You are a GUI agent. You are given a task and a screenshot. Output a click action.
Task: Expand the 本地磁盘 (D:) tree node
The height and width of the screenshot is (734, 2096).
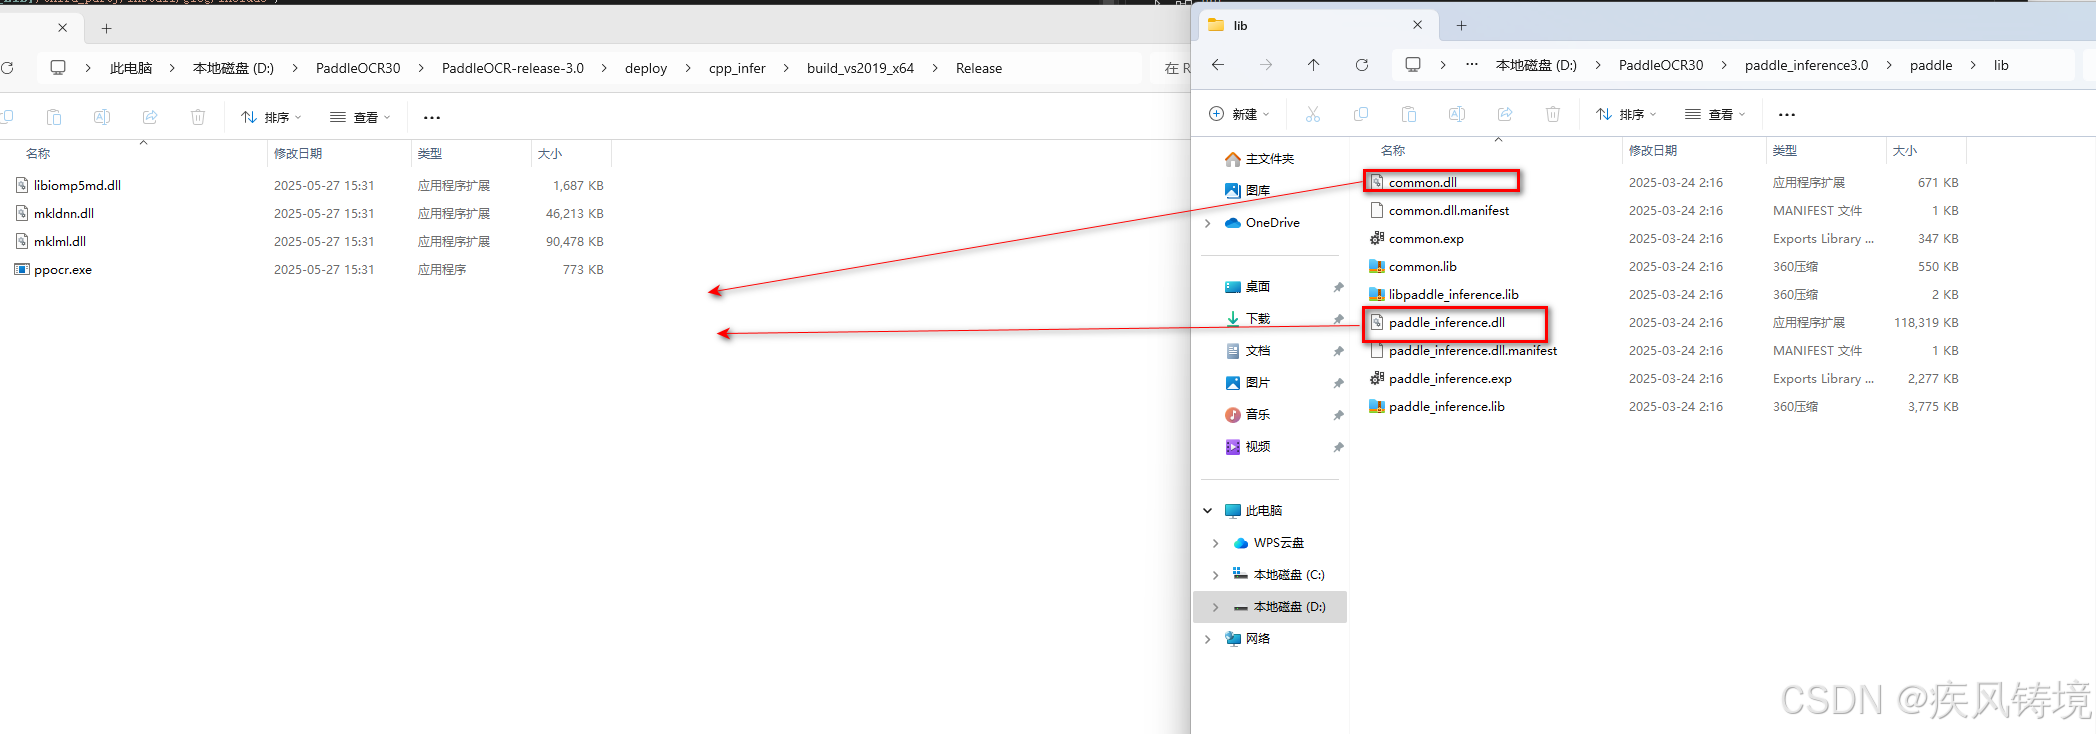(x=1216, y=607)
